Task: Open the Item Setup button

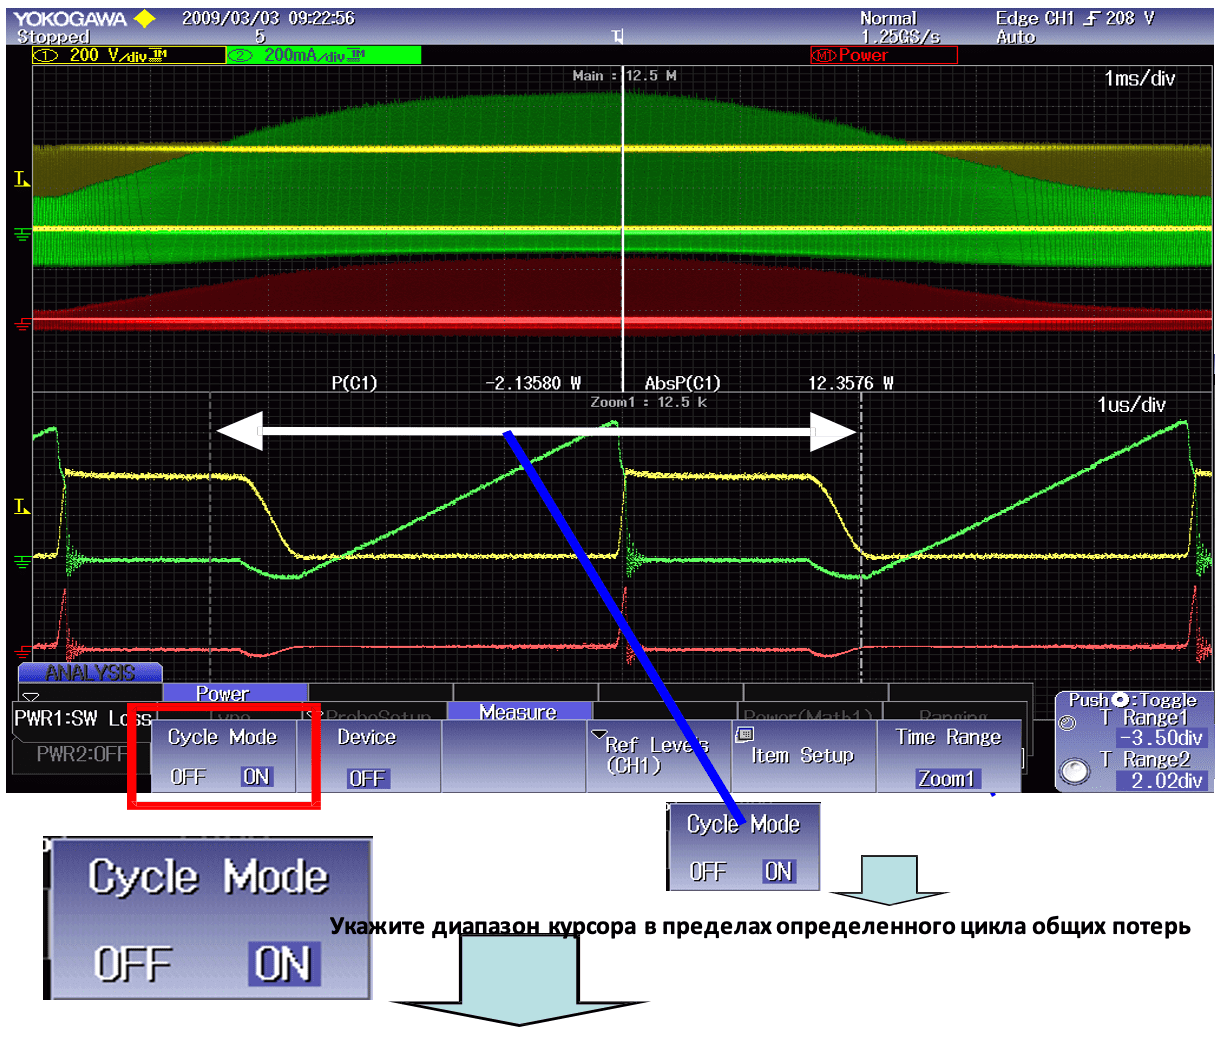Action: click(803, 756)
